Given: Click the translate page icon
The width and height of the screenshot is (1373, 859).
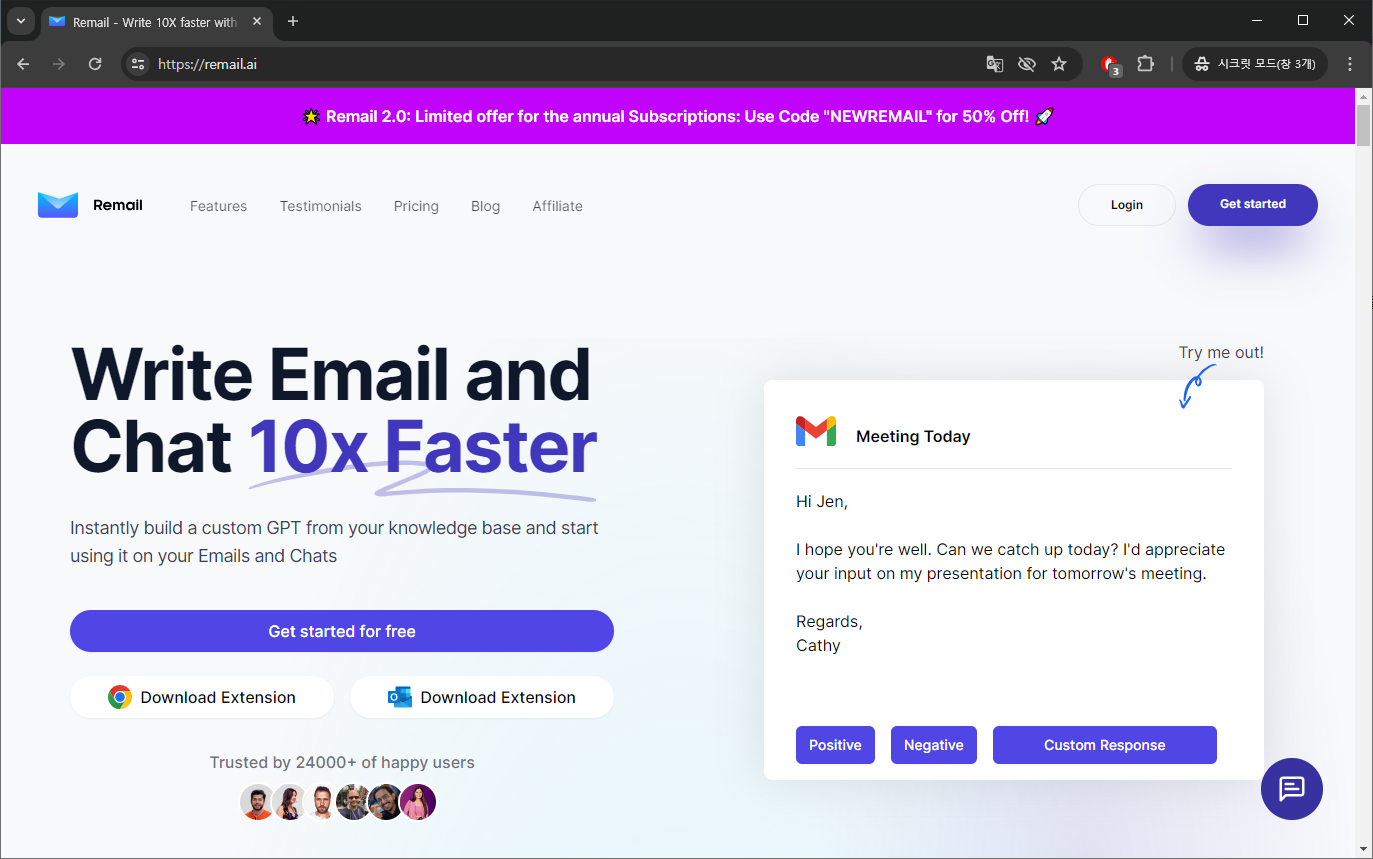Looking at the screenshot, I should pyautogui.click(x=994, y=64).
